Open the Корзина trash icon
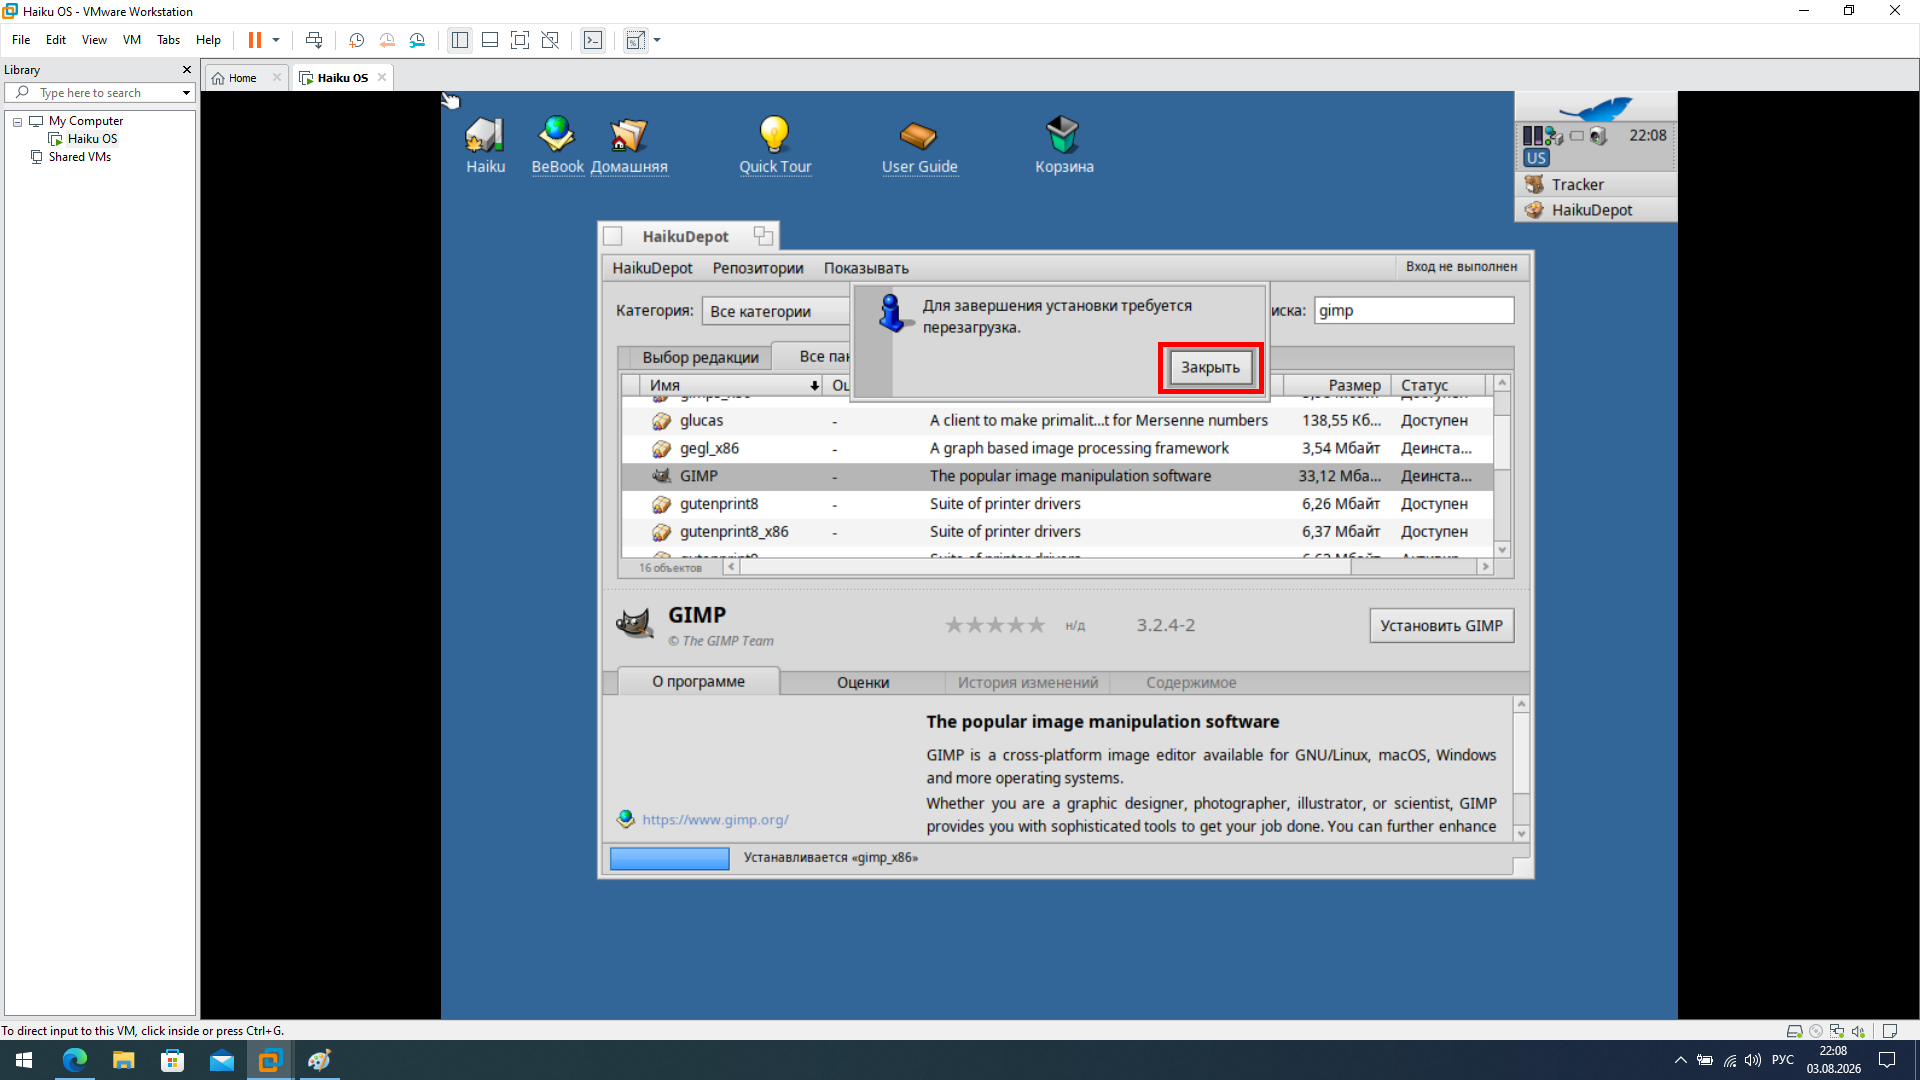1920x1080 pixels. (1064, 145)
